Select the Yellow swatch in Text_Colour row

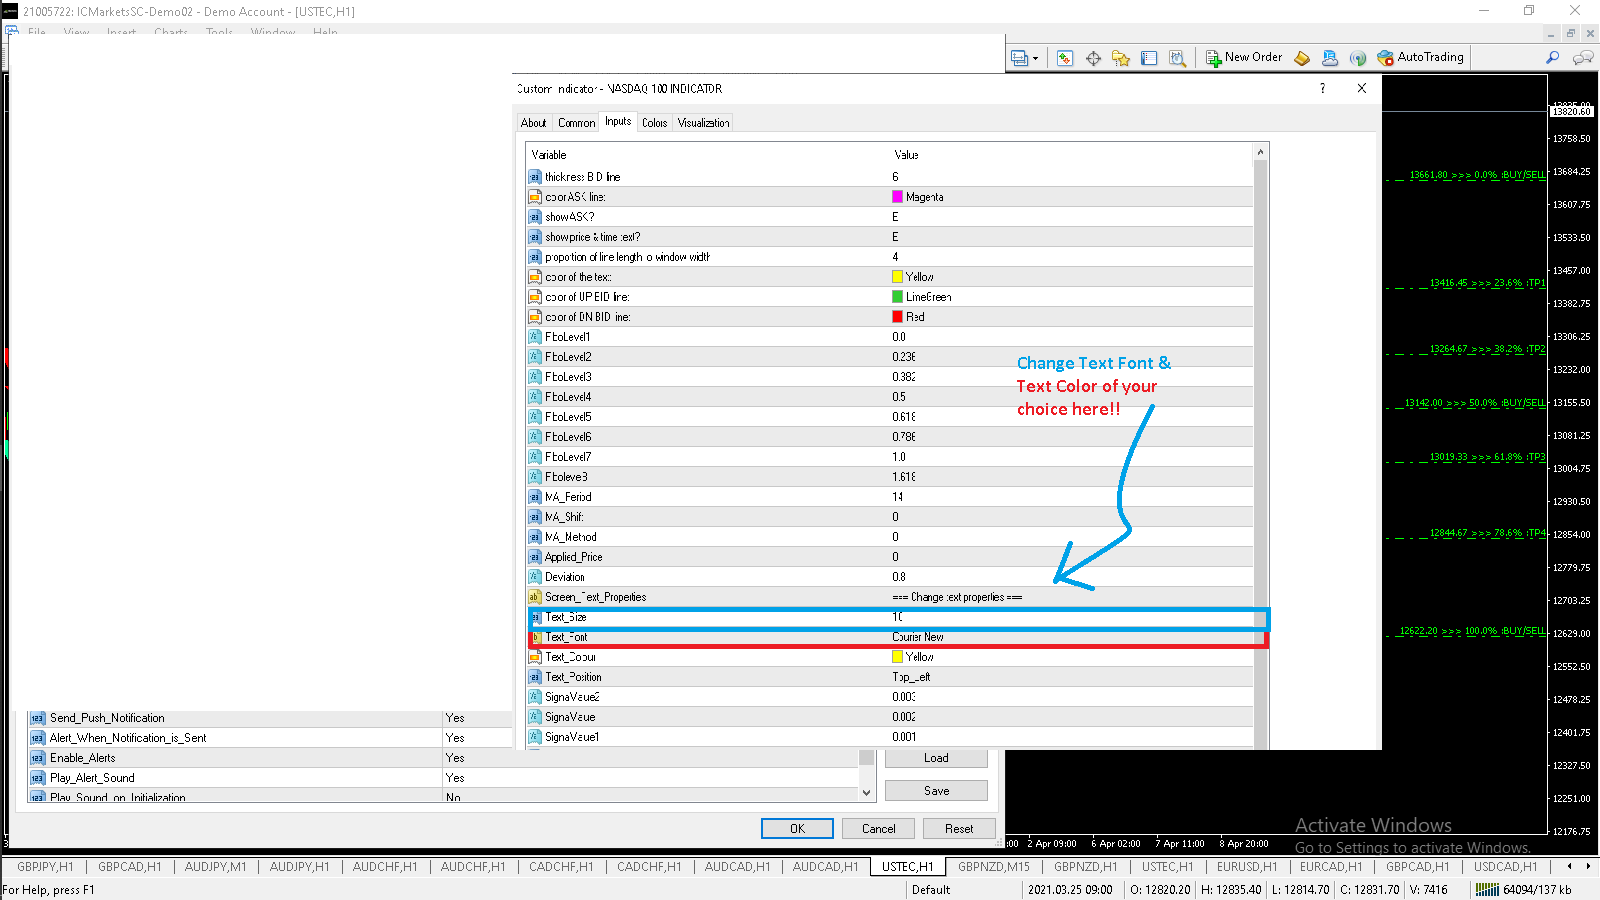click(x=898, y=657)
